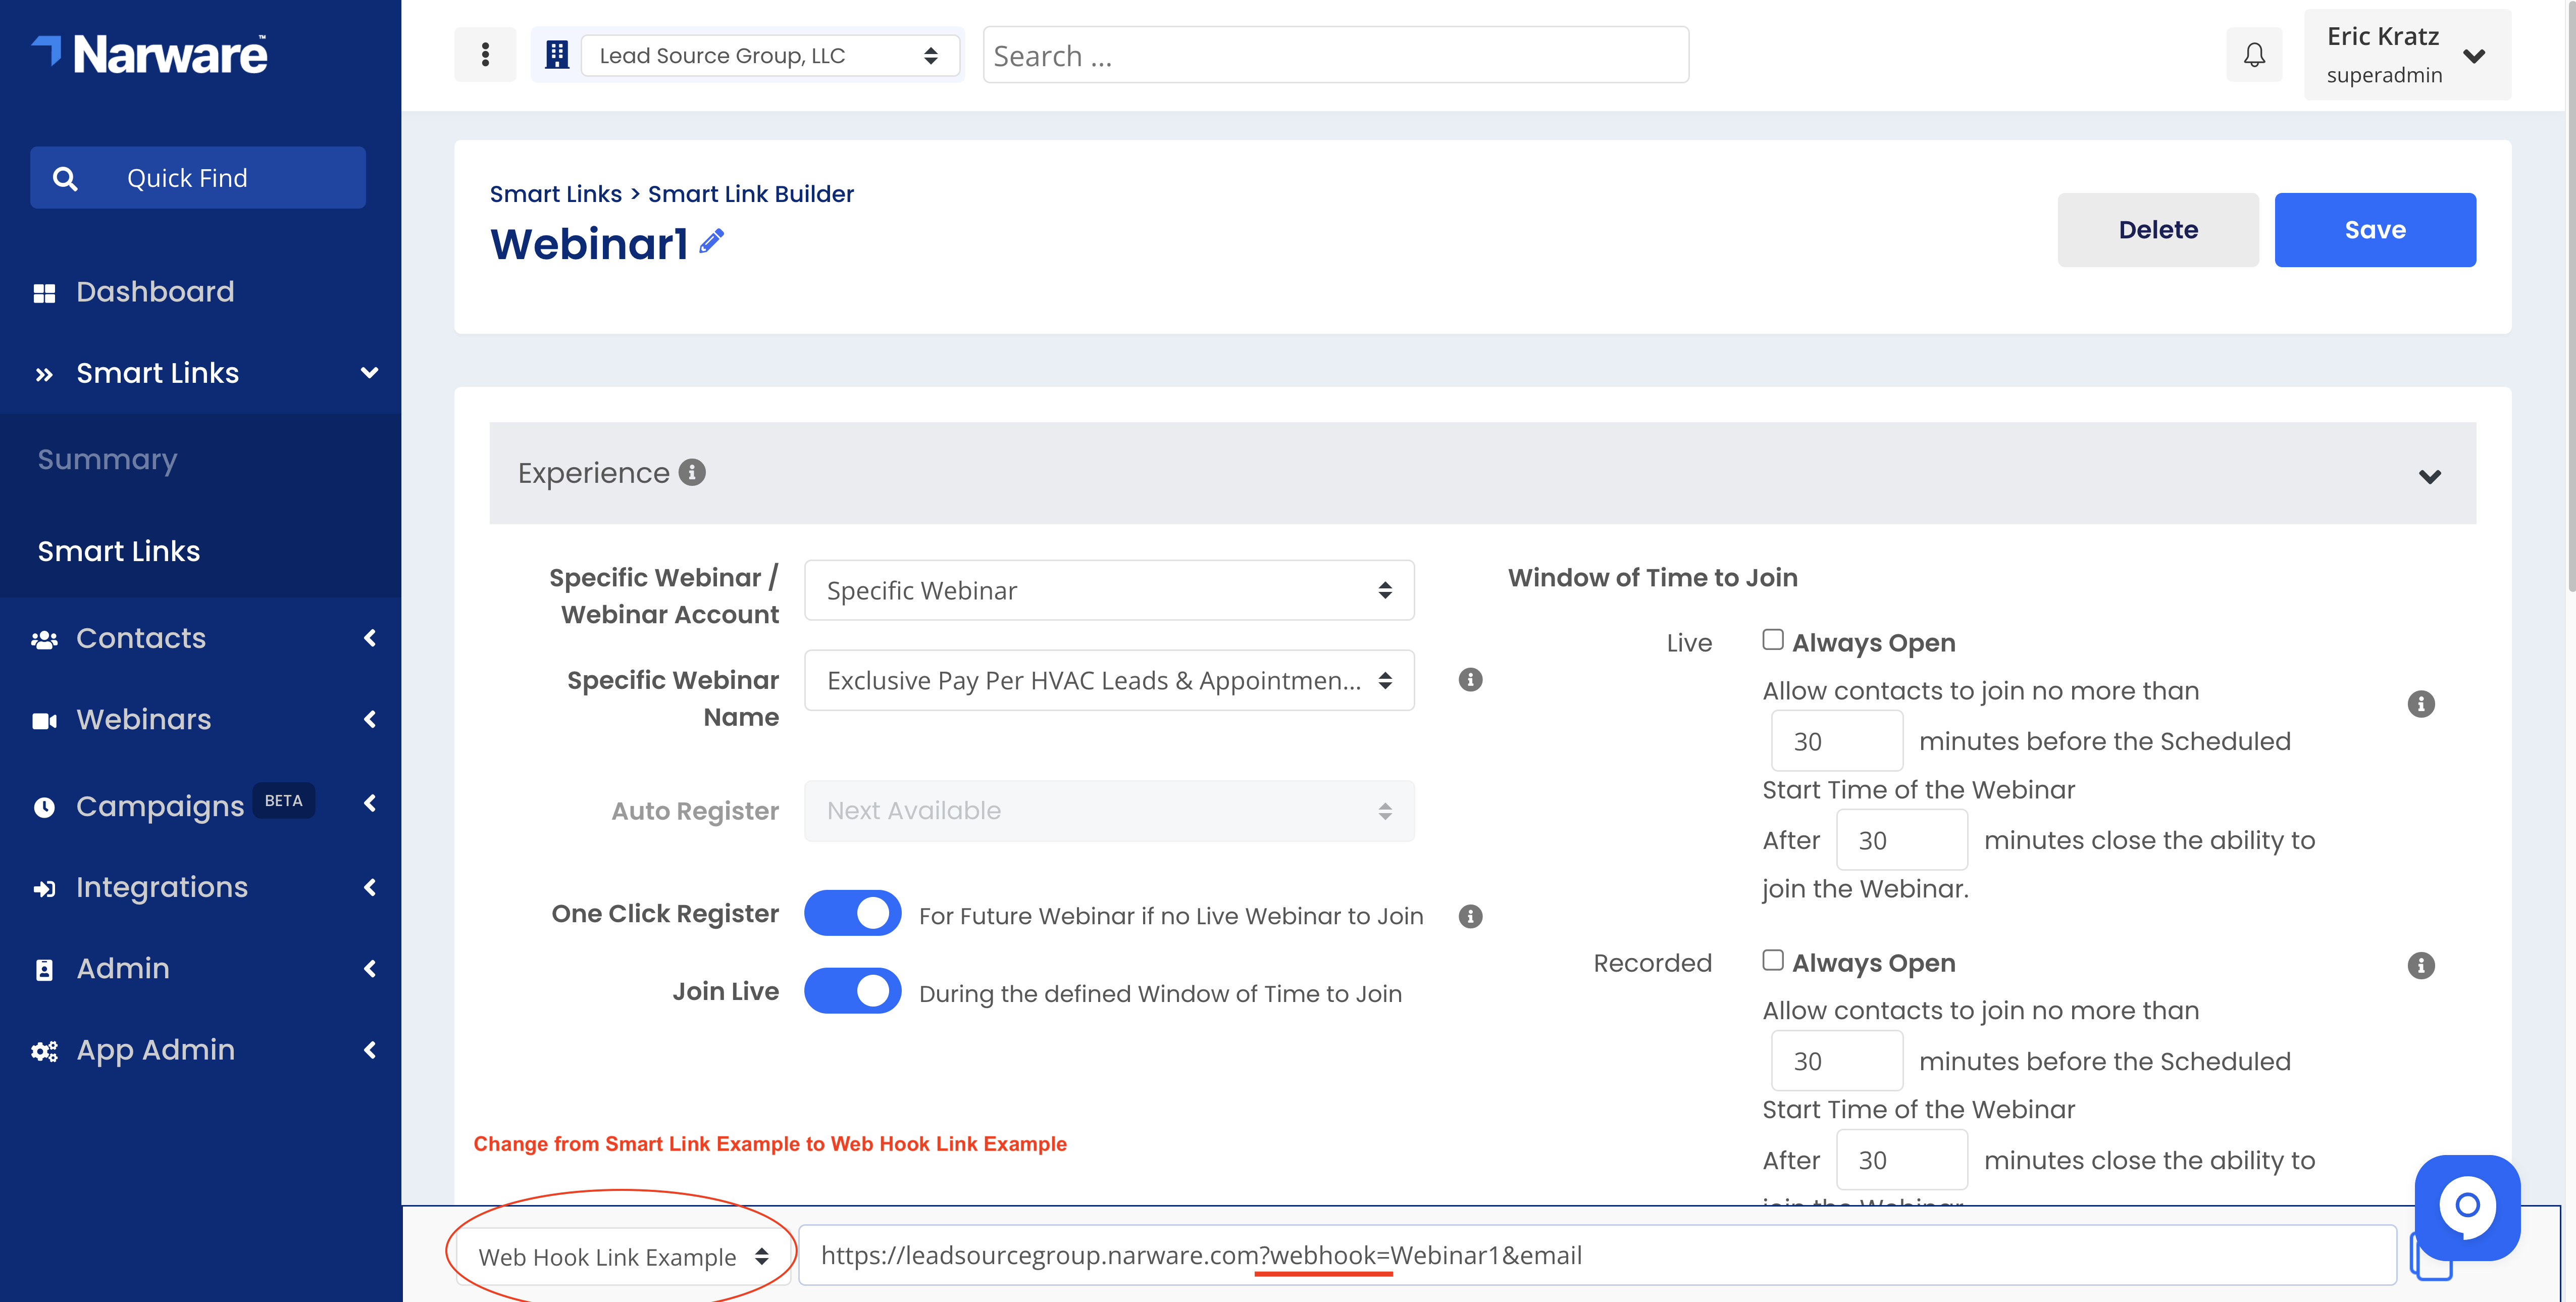Edit Live After minutes close field

click(x=1902, y=840)
